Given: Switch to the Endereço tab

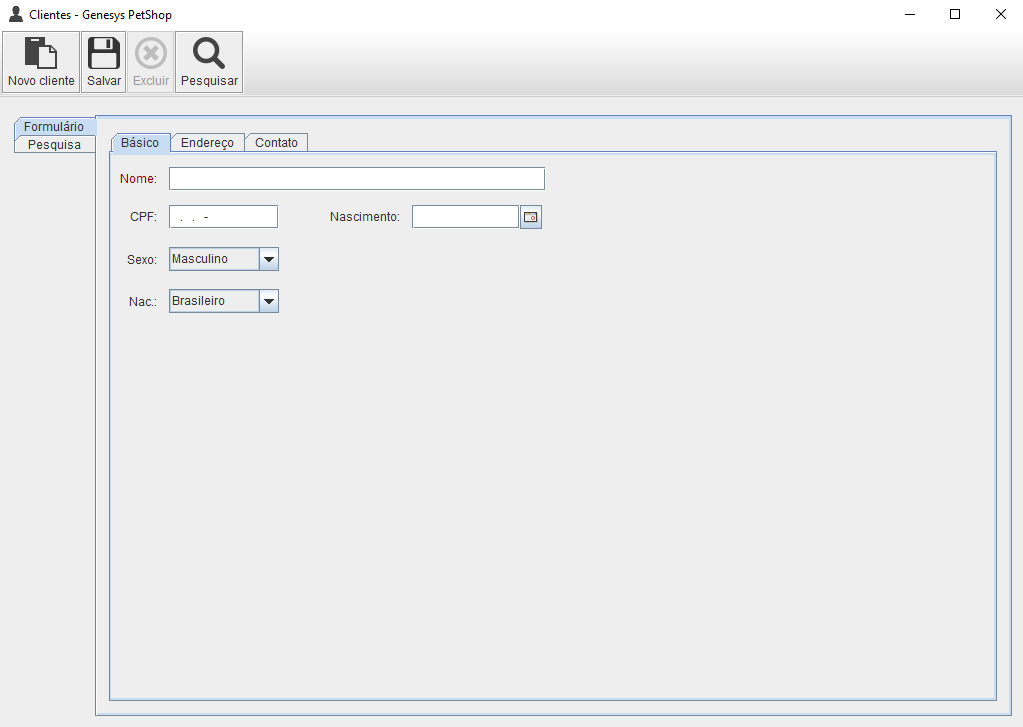Looking at the screenshot, I should [207, 143].
